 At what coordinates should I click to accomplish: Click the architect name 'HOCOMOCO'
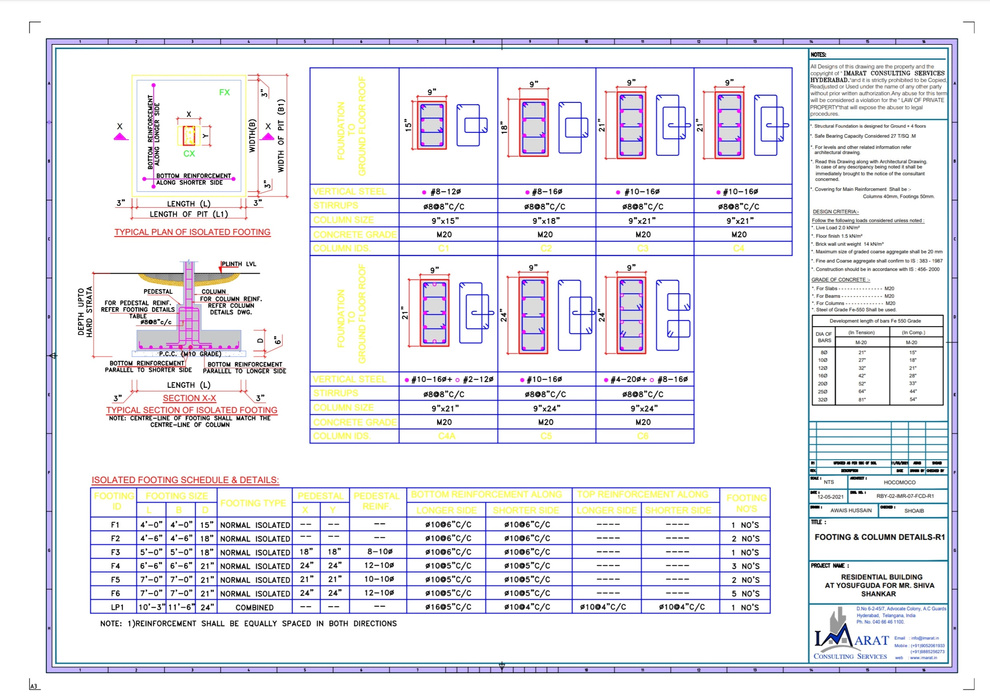[899, 482]
